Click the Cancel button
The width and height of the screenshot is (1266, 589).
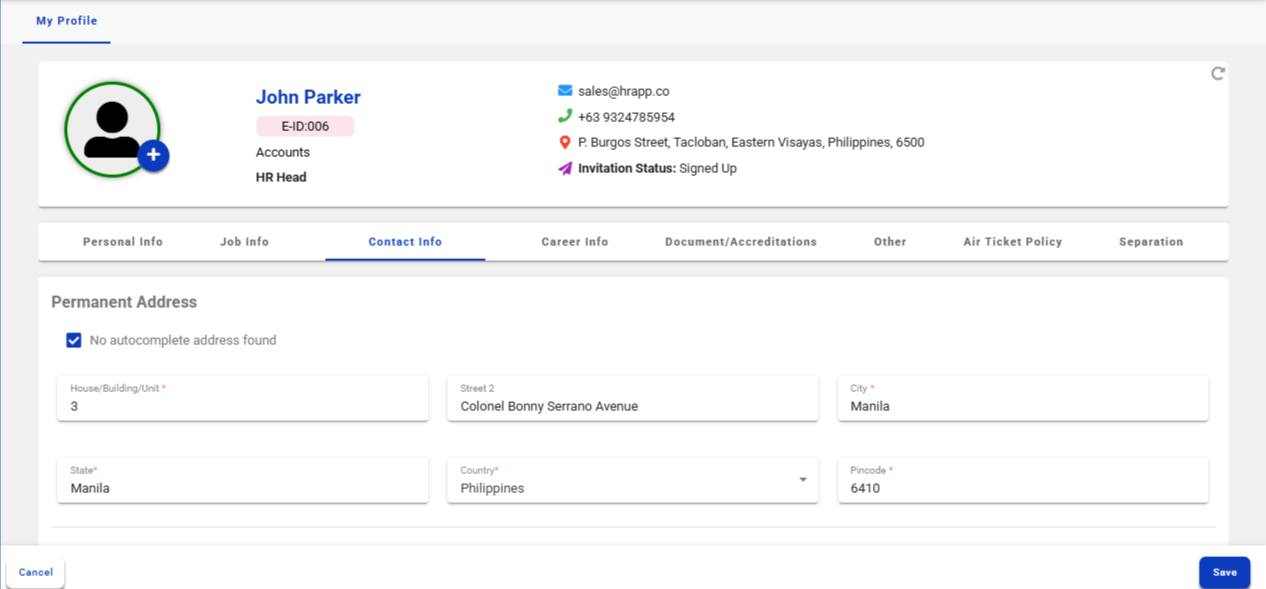(36, 573)
